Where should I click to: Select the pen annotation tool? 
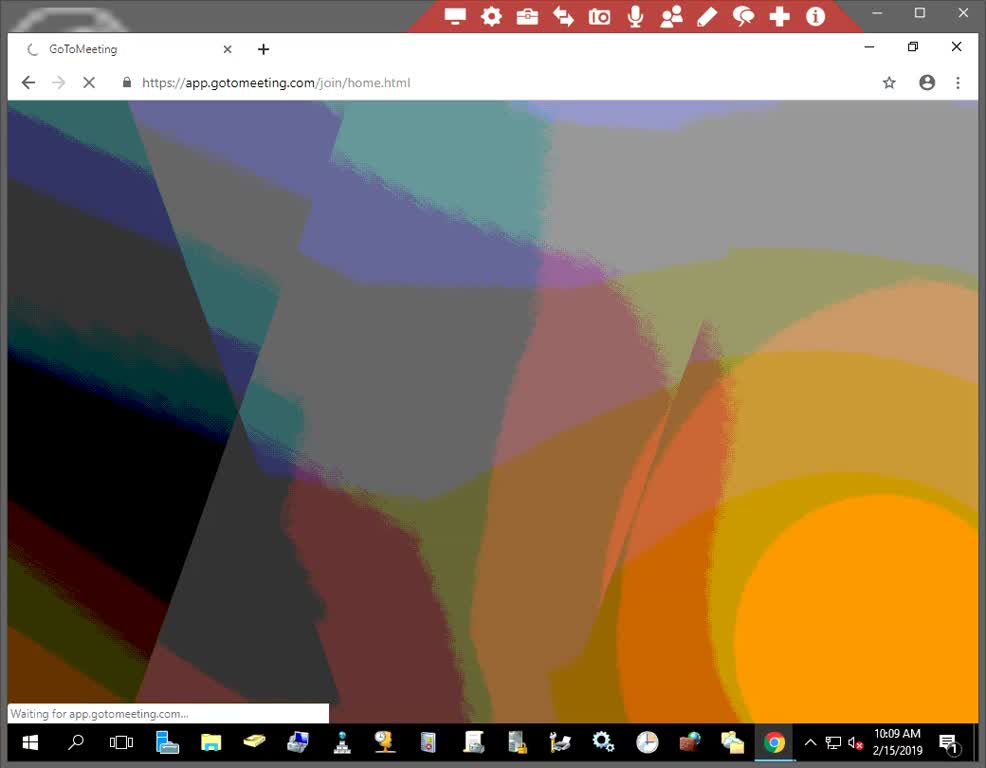point(707,16)
